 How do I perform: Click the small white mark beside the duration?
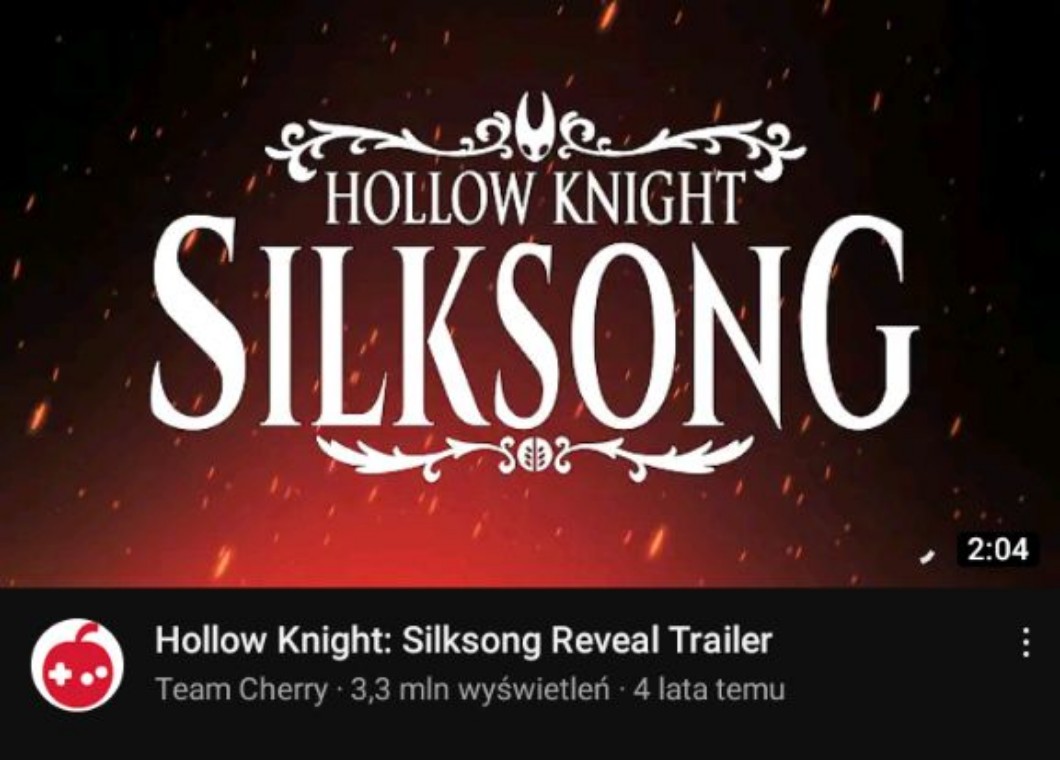coord(927,556)
